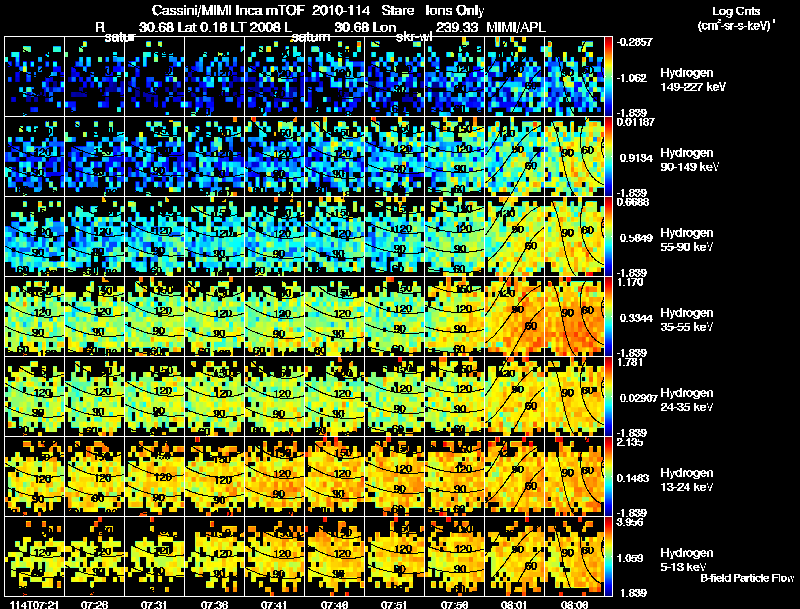Click the -0.2857 color scale maximum value
Image resolution: width=800 pixels, height=609 pixels.
click(635, 42)
